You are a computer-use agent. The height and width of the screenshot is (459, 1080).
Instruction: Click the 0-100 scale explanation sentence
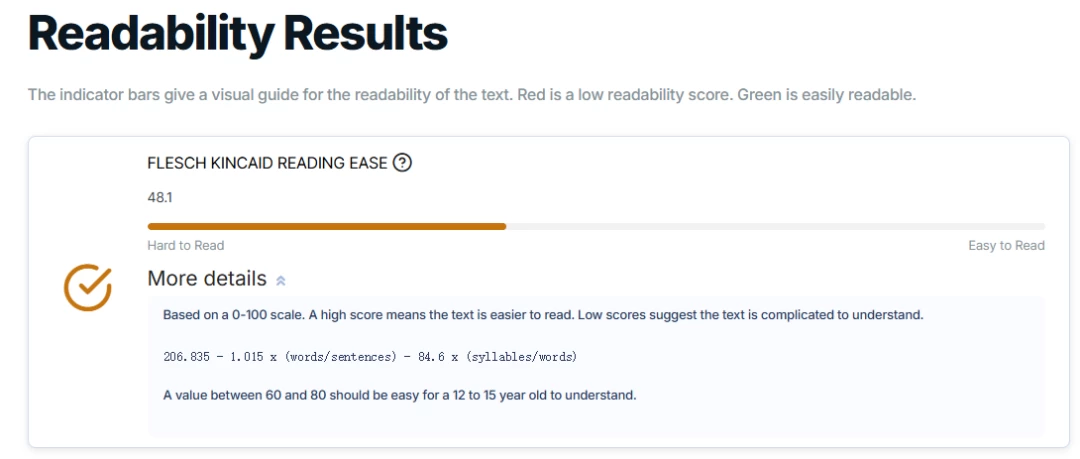point(543,315)
